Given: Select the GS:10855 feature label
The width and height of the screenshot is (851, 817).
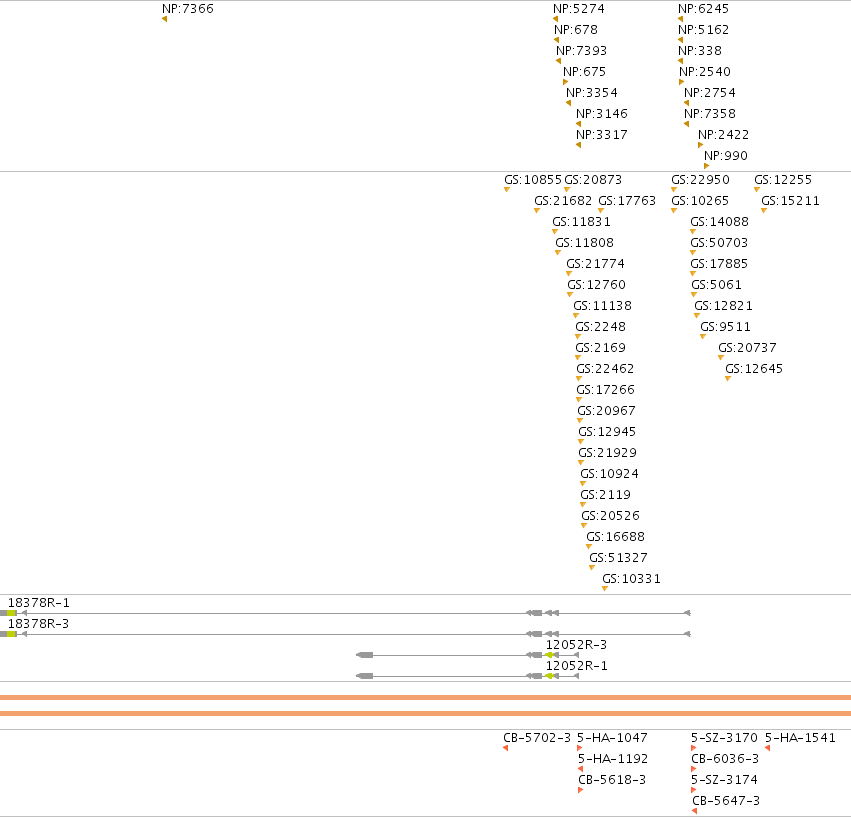Looking at the screenshot, I should click(x=533, y=180).
